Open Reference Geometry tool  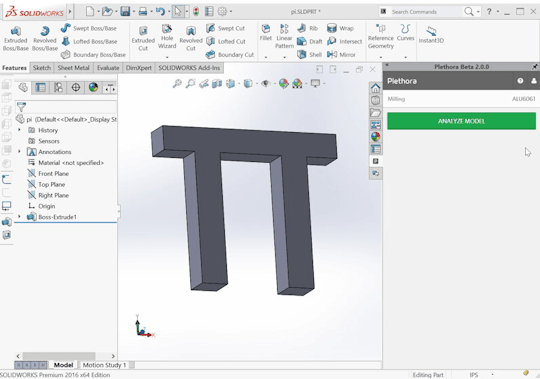click(x=381, y=36)
